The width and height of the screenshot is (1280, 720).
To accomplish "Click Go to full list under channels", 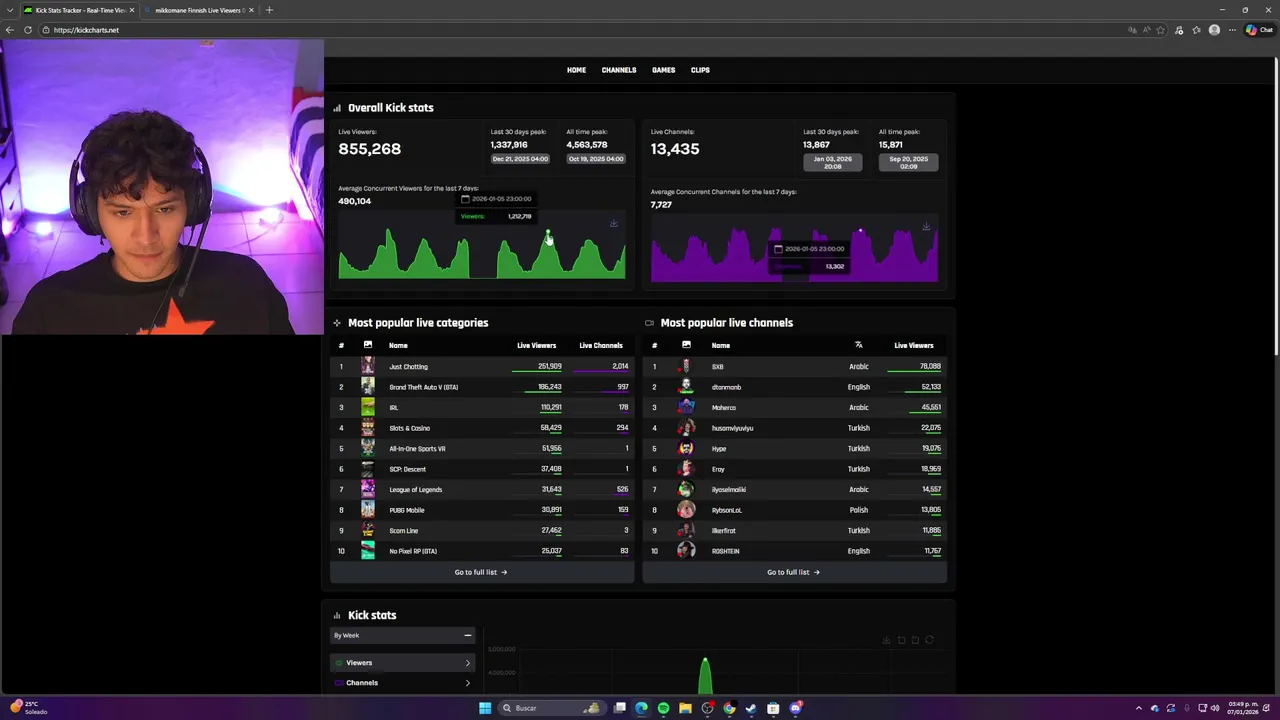I will 793,572.
